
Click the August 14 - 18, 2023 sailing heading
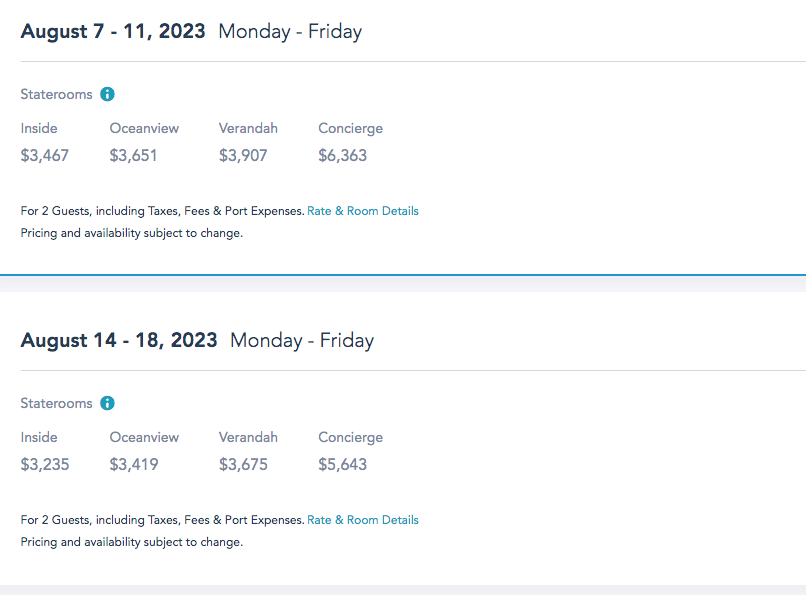click(x=119, y=340)
